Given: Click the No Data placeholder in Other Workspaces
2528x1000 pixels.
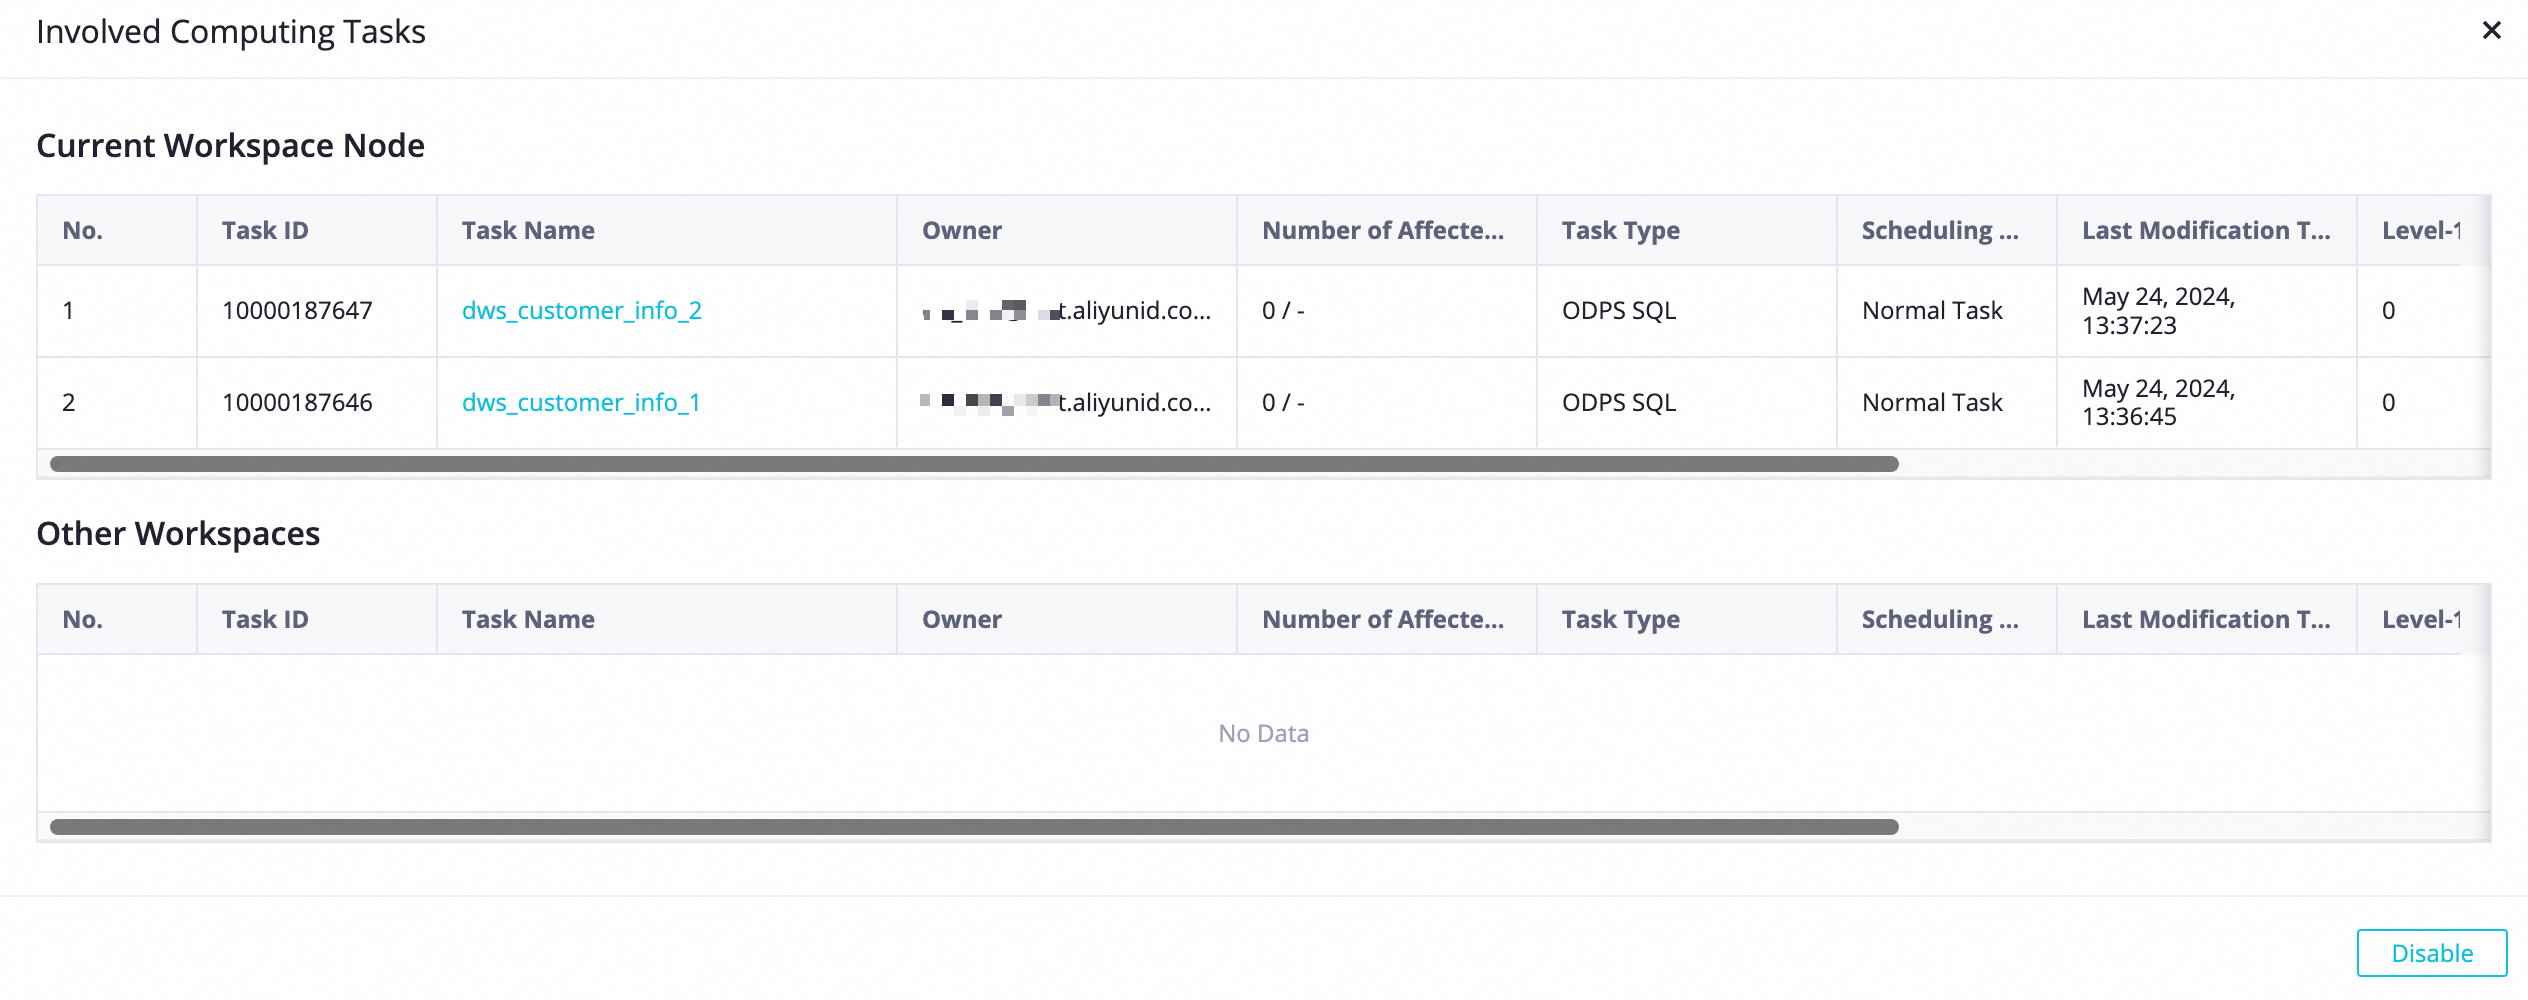Looking at the screenshot, I should [x=1263, y=734].
